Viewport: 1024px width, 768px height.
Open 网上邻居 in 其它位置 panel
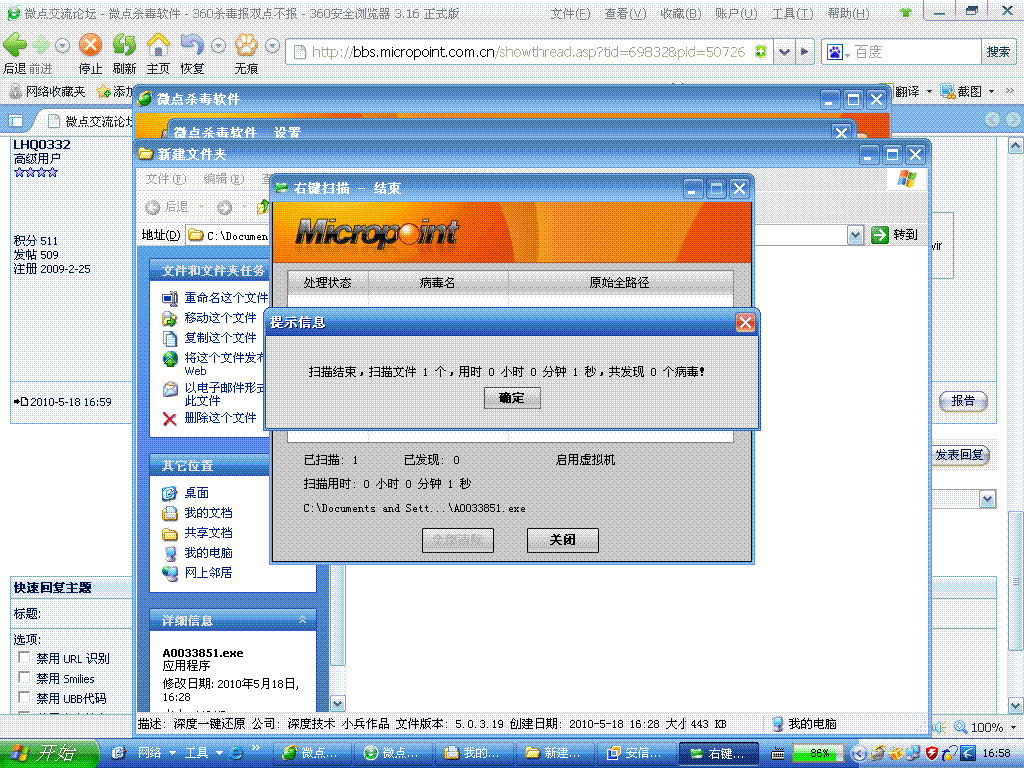click(x=208, y=573)
